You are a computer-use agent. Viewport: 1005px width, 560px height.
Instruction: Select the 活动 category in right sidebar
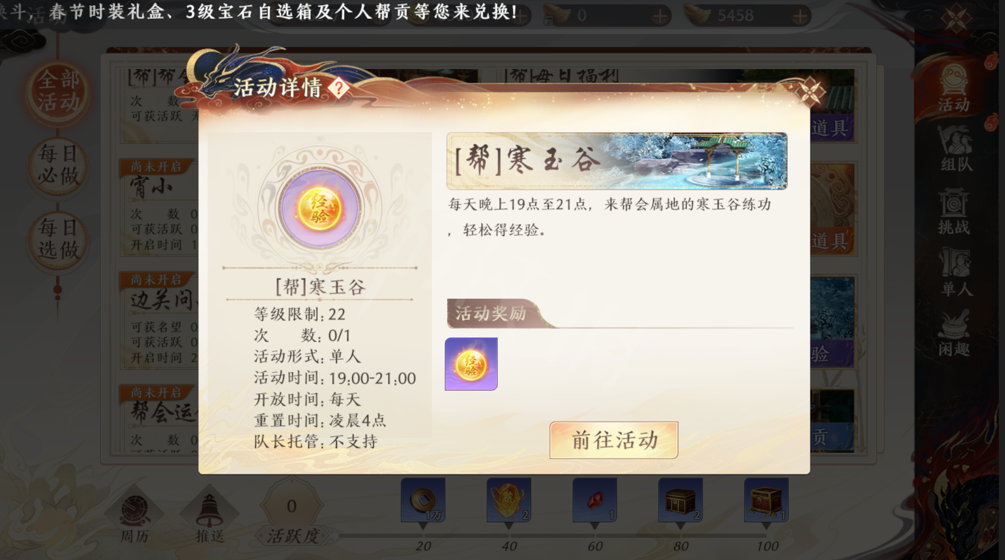click(x=954, y=88)
